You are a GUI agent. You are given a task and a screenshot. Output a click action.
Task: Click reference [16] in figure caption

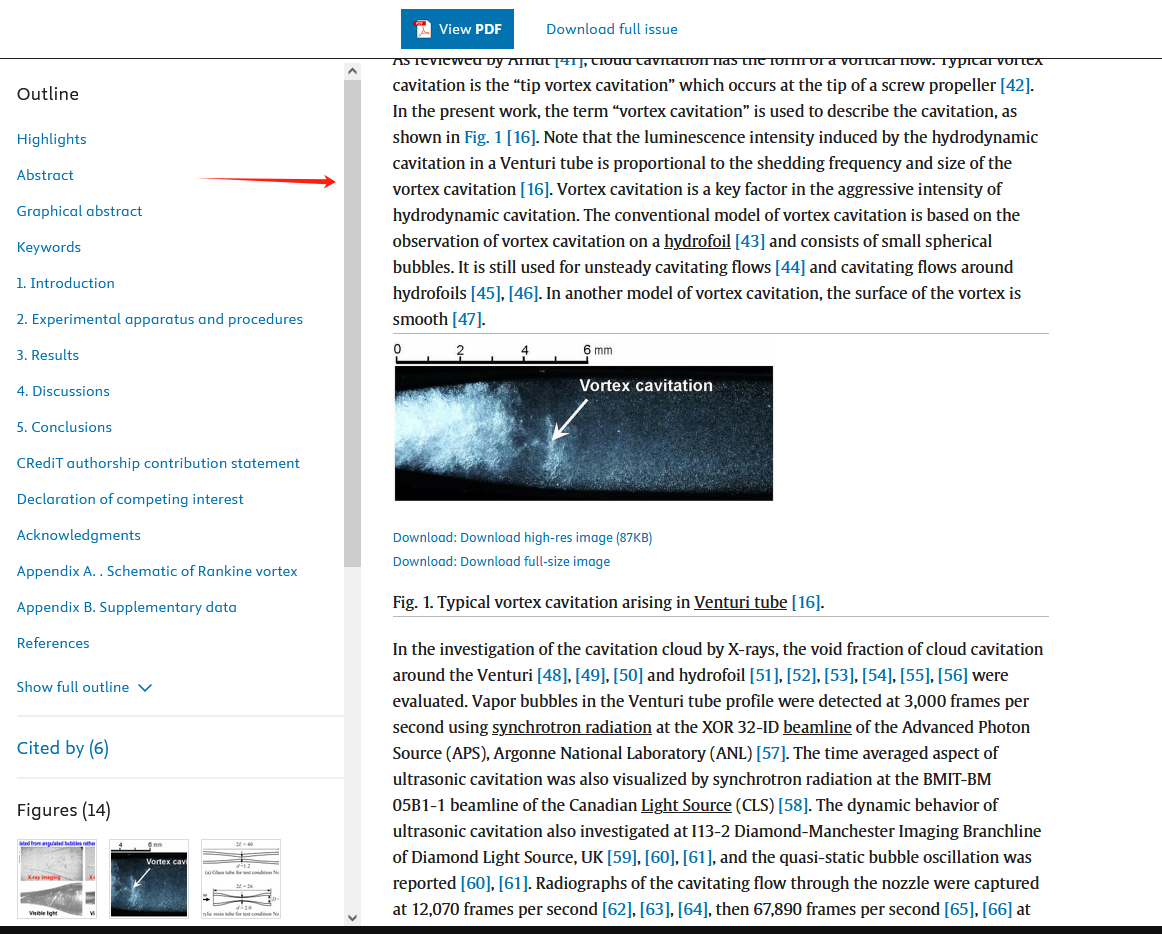[x=806, y=602]
